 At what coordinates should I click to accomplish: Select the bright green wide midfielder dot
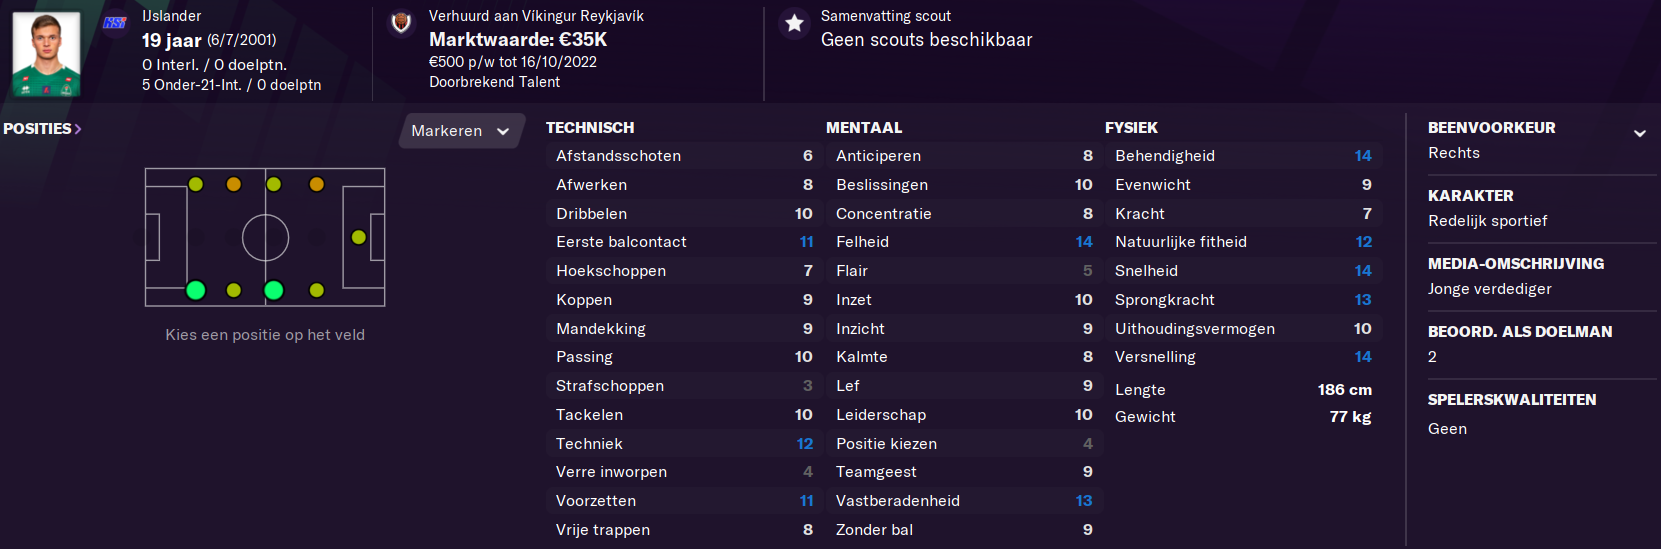coord(274,290)
